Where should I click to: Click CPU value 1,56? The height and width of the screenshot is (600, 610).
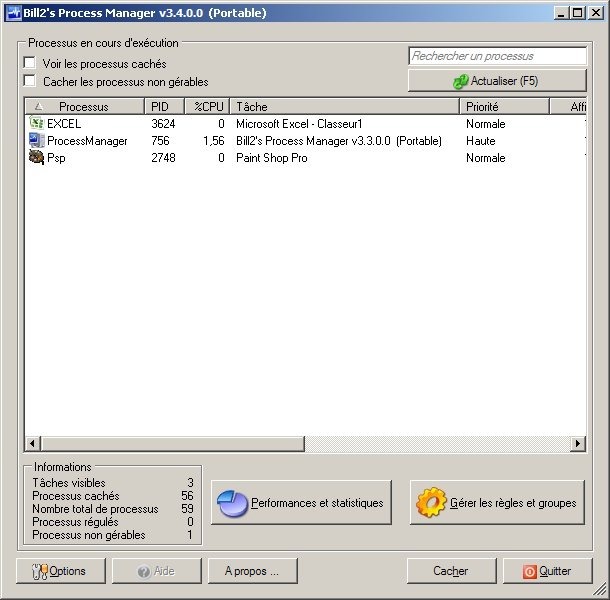214,141
